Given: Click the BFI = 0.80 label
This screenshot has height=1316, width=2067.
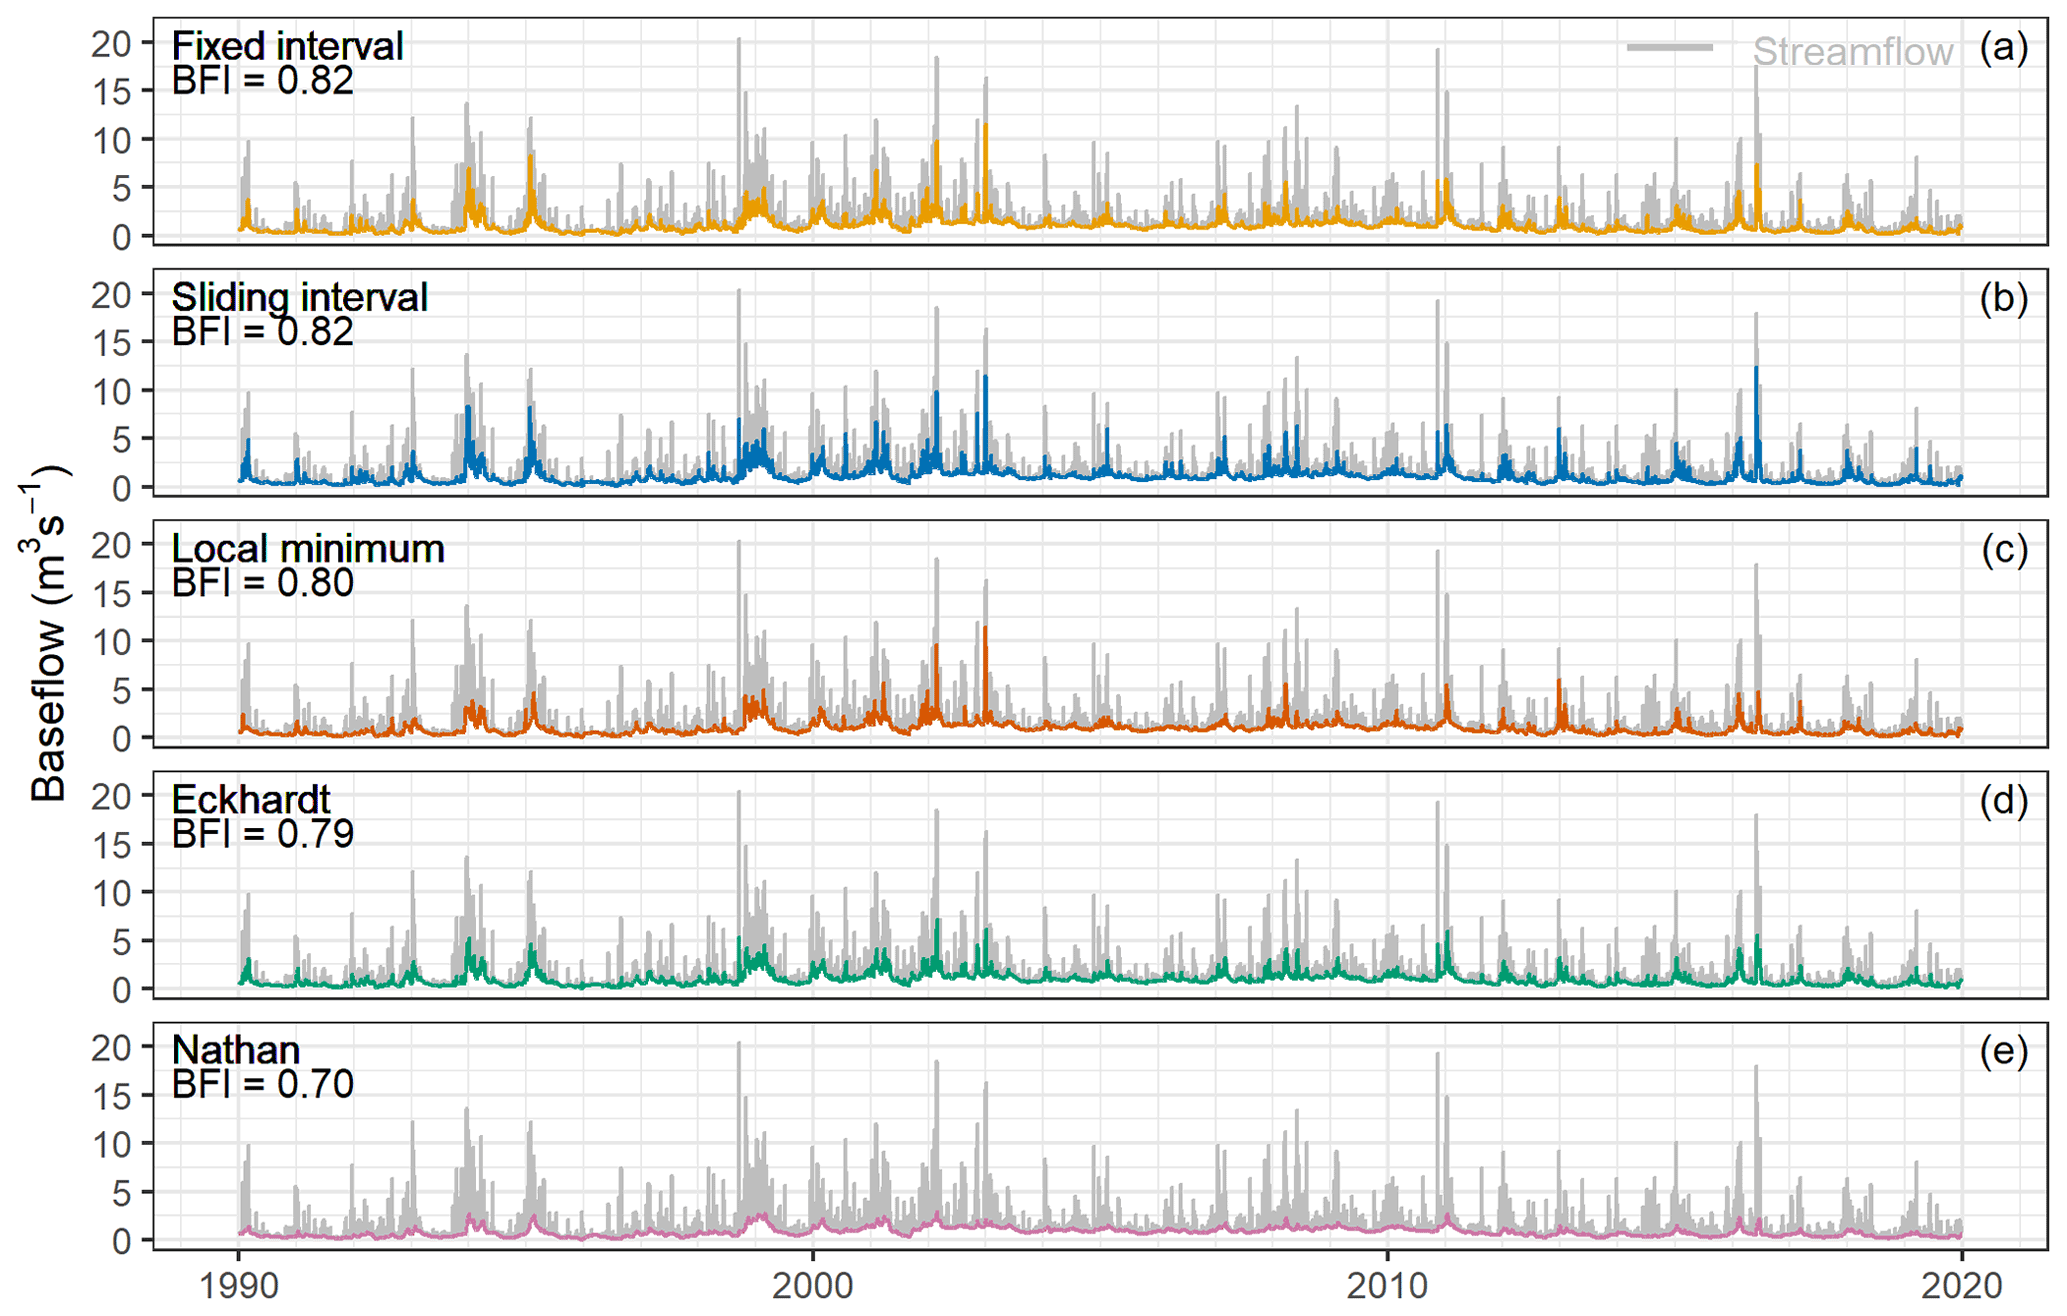Looking at the screenshot, I should point(262,583).
